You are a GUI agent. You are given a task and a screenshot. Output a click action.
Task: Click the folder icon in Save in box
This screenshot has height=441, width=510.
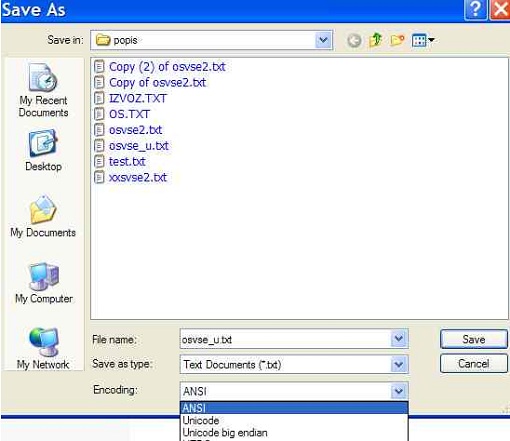[103, 40]
